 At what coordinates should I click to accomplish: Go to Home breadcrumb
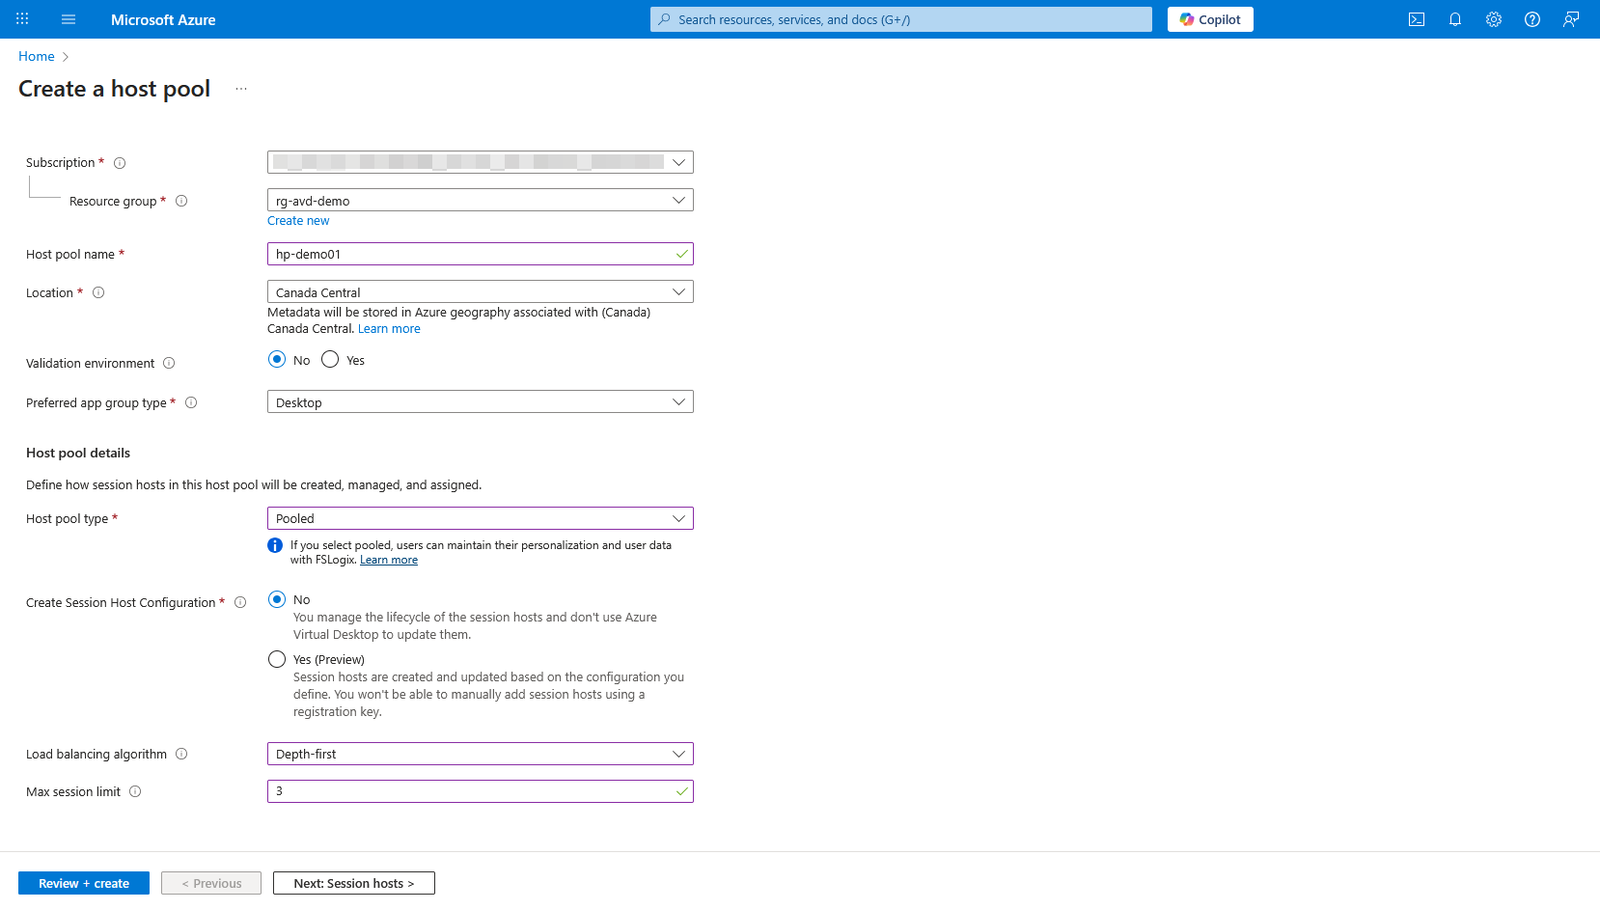[36, 57]
